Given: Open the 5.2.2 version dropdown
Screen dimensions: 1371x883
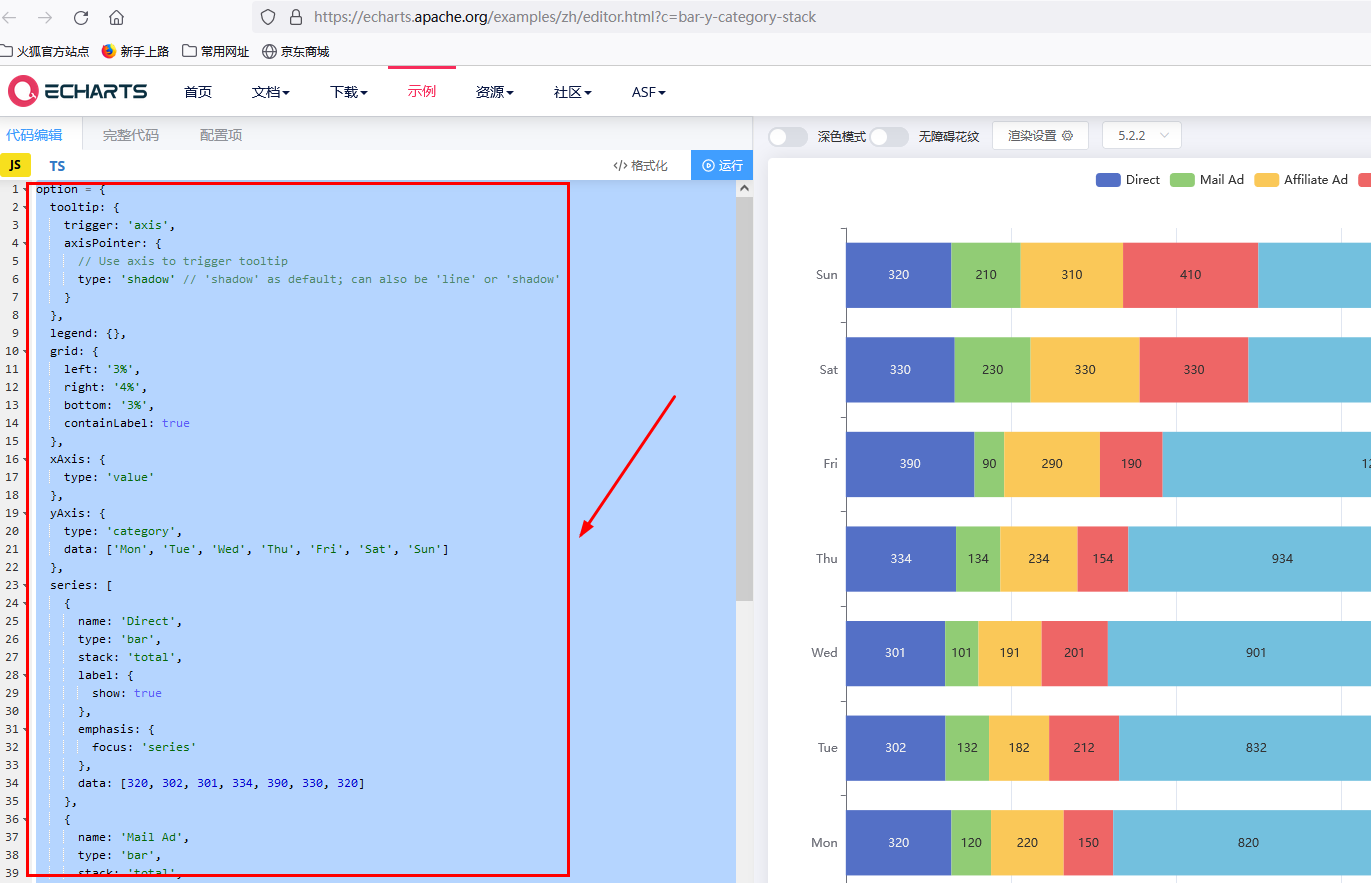Looking at the screenshot, I should tap(1141, 135).
